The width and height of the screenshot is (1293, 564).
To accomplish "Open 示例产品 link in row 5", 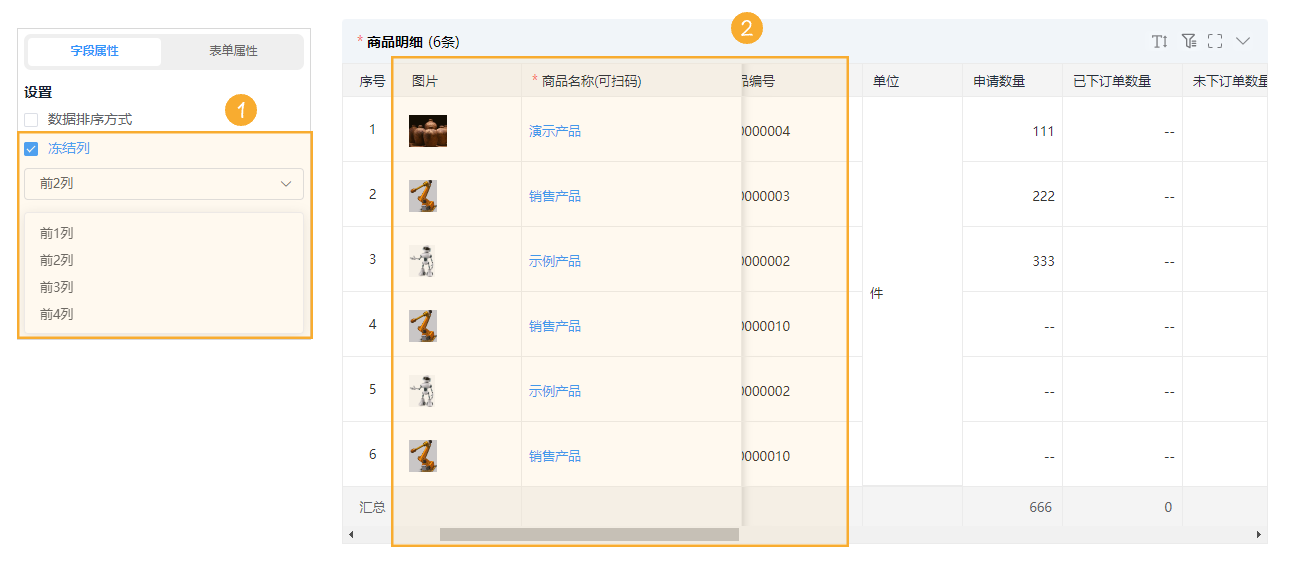I will pos(555,391).
